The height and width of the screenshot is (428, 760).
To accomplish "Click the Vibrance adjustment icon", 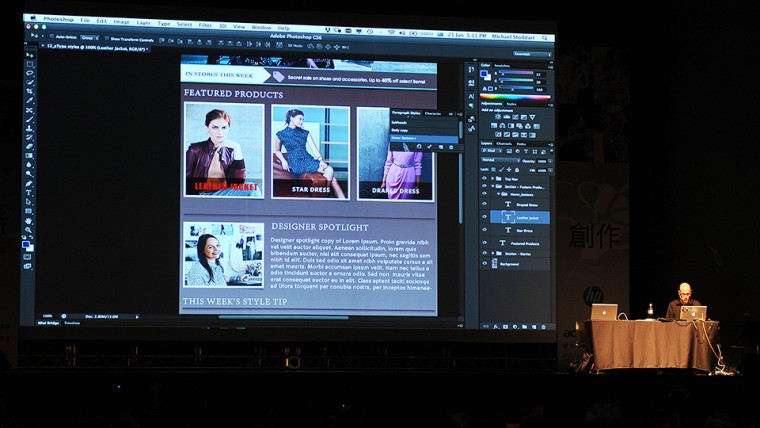I will point(533,117).
